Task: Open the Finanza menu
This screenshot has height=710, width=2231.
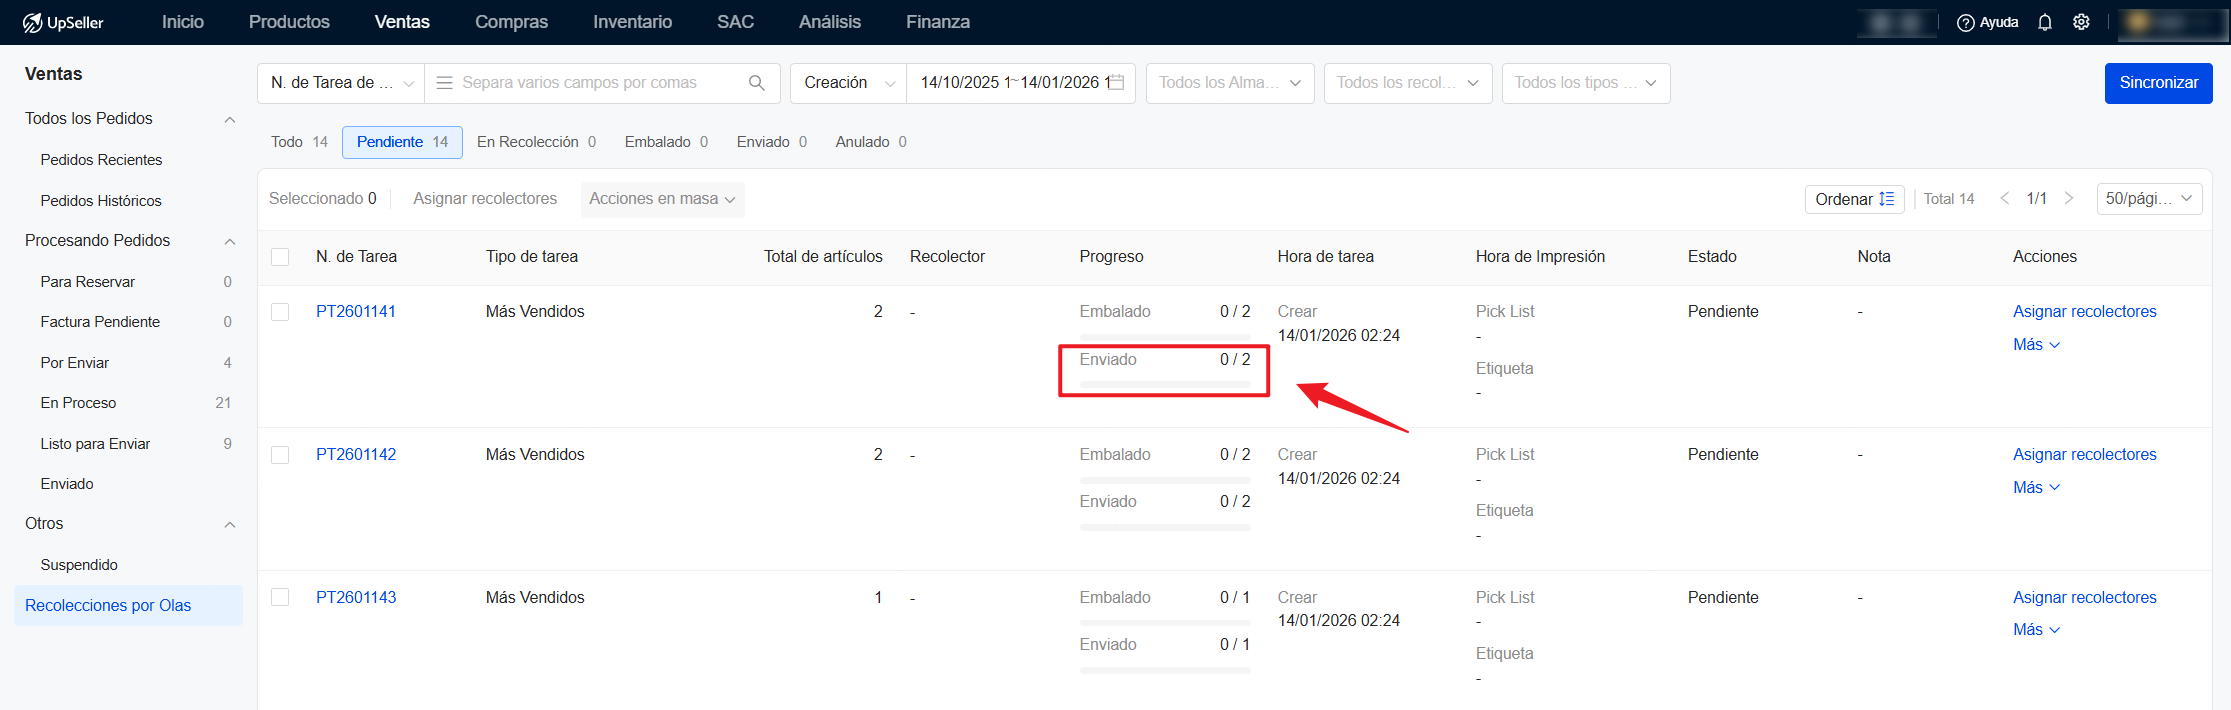Action: coord(938,22)
